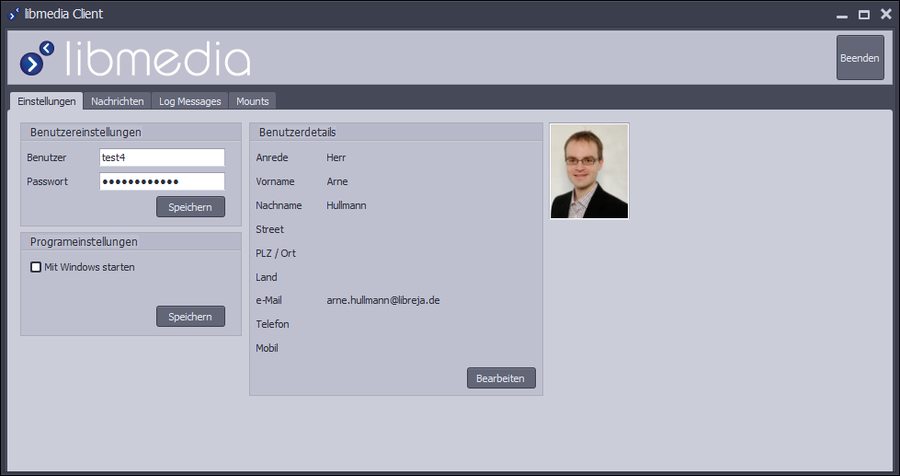Screen dimensions: 900x476
Task: Click the Passwort label
Action: (47, 181)
